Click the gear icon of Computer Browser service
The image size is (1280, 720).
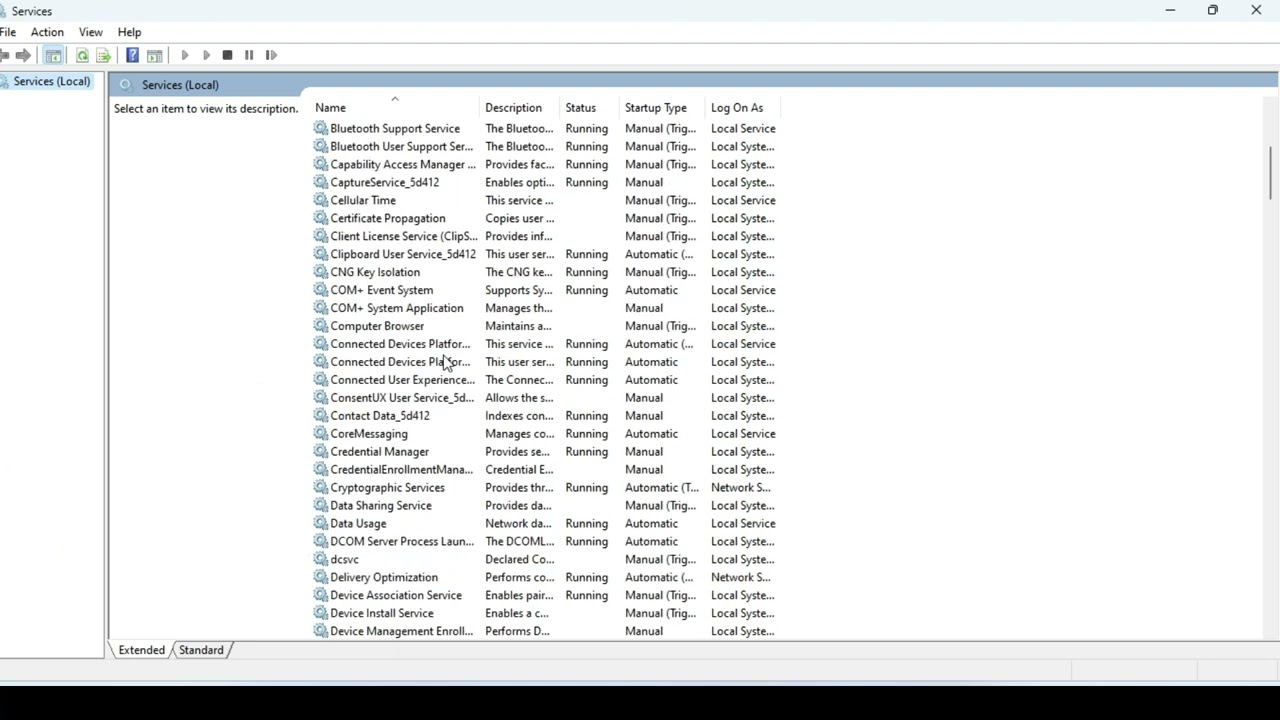[320, 326]
